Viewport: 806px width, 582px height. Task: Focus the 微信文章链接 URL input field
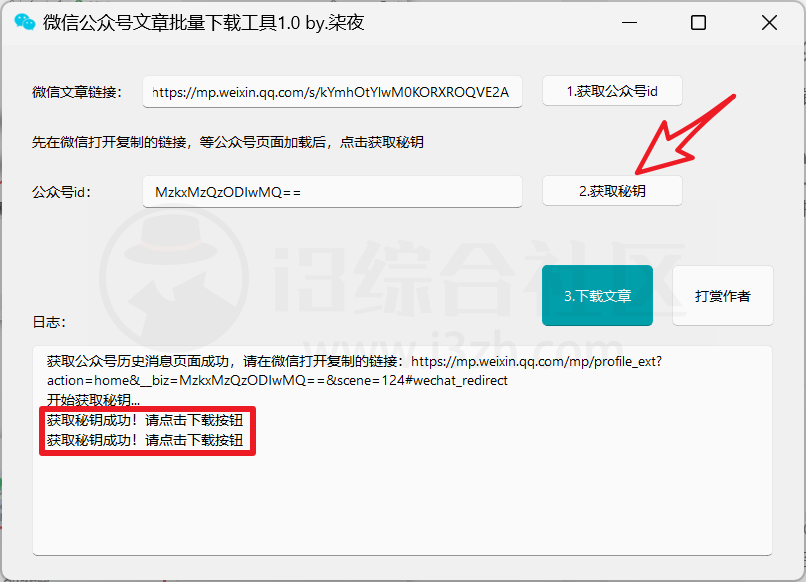click(x=332, y=92)
